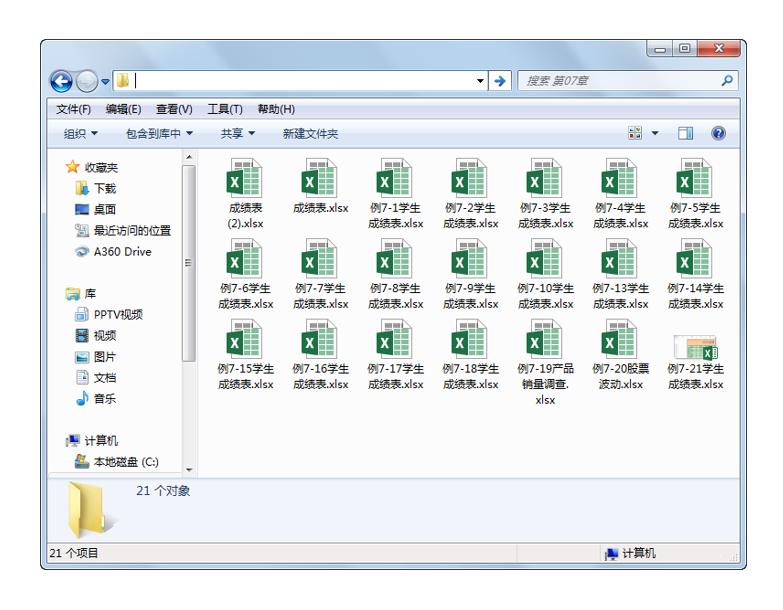Screen dimensions: 783x610
Task: Click the 新建文件夹 button
Action: [x=310, y=134]
